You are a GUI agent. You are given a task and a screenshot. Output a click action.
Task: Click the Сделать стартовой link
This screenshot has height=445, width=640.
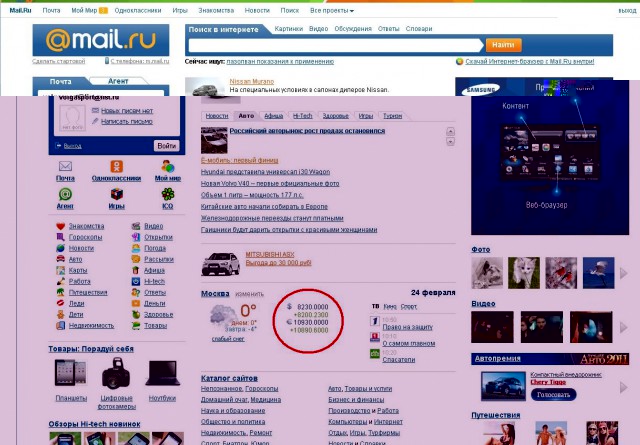click(59, 61)
